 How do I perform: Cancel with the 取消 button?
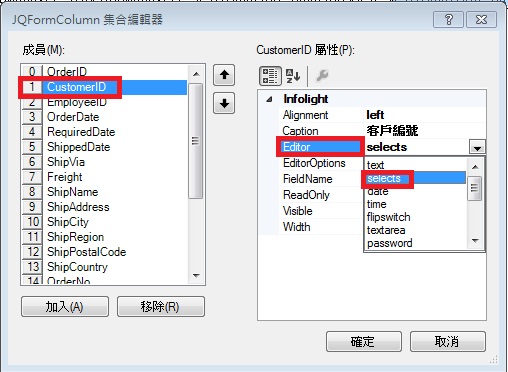pos(448,341)
